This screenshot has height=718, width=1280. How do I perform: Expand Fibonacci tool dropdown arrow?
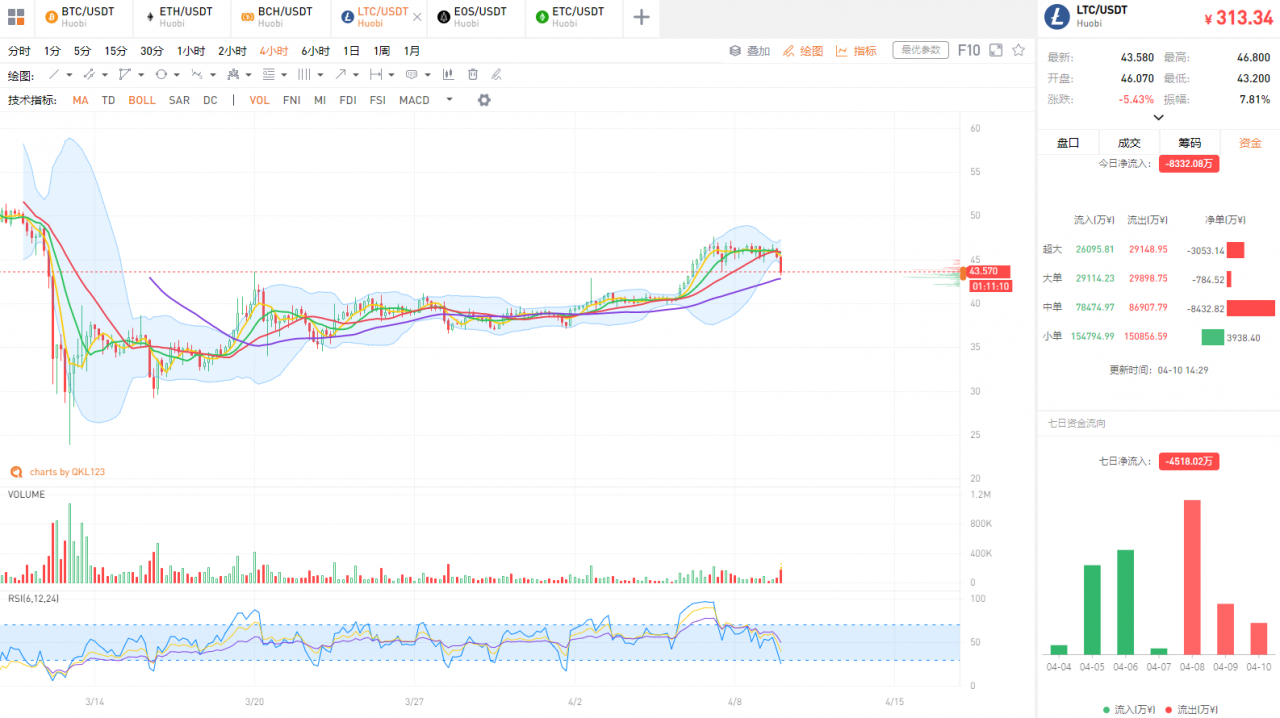coord(284,74)
